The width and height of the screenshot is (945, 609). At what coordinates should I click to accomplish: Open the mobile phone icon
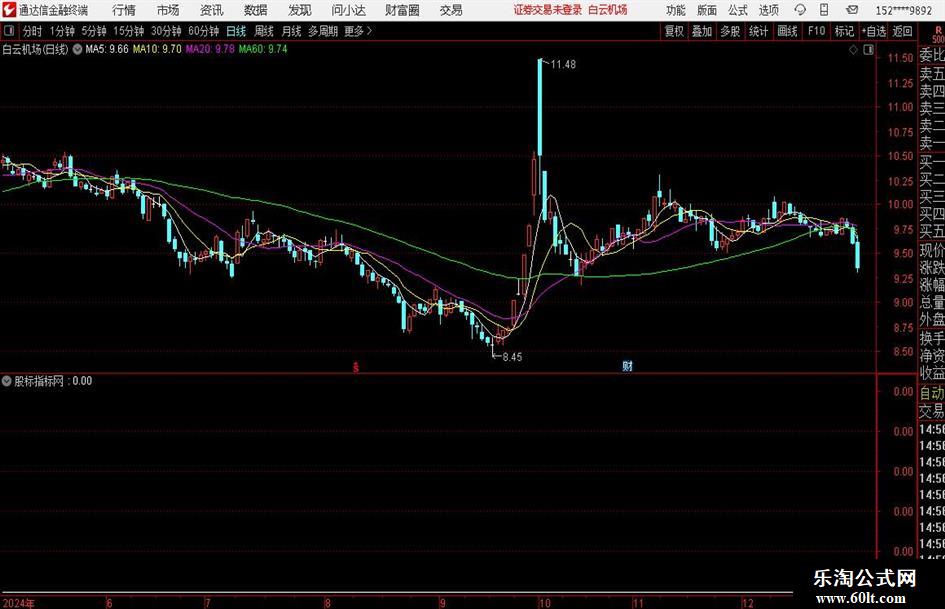[824, 10]
